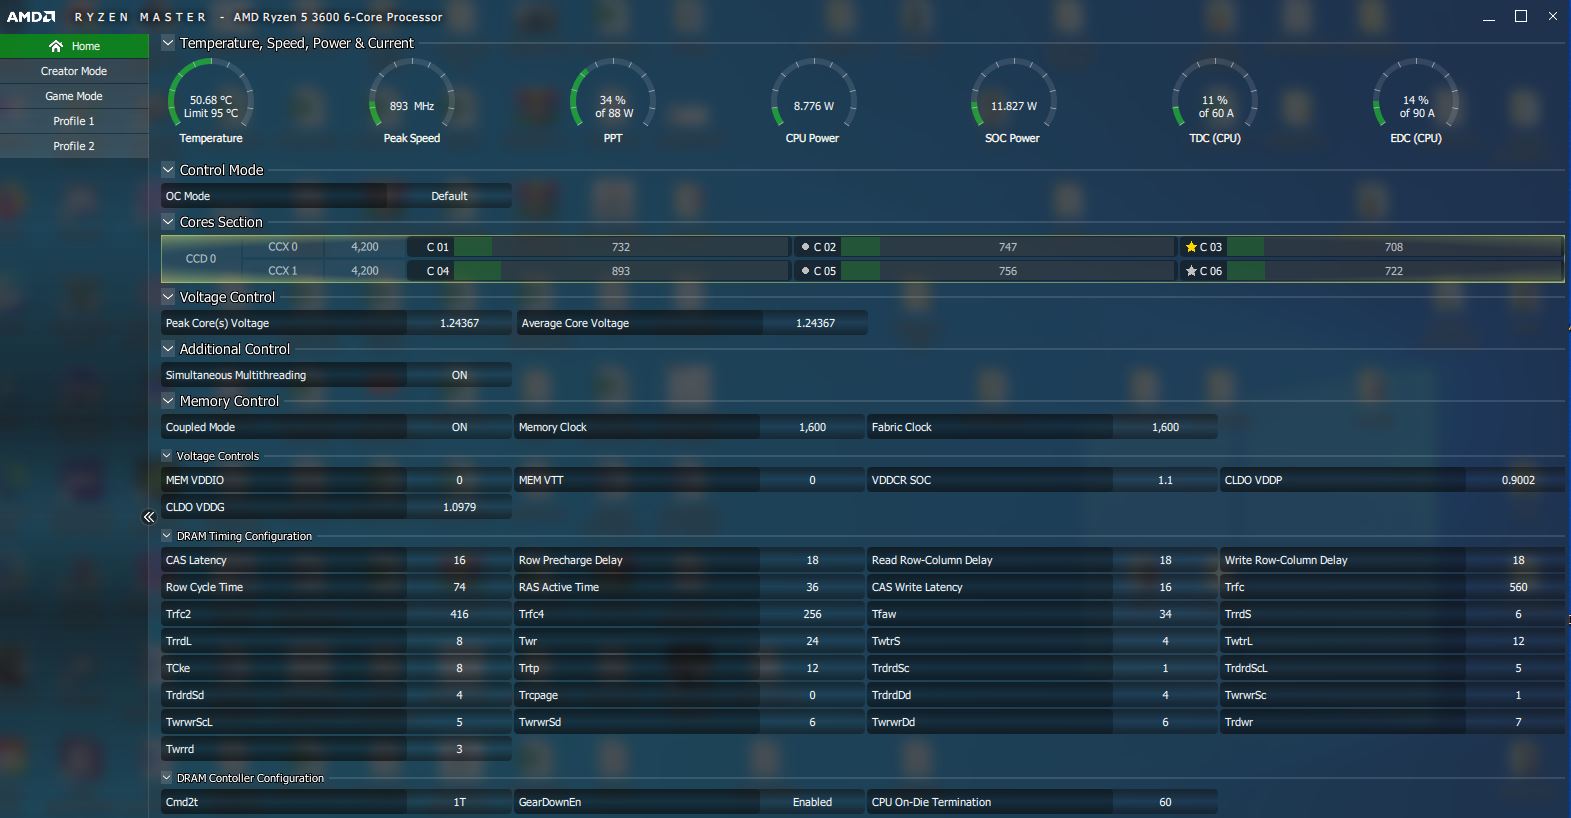Click the C 02 core speed bar
Image resolution: width=1571 pixels, height=818 pixels.
click(x=1007, y=247)
